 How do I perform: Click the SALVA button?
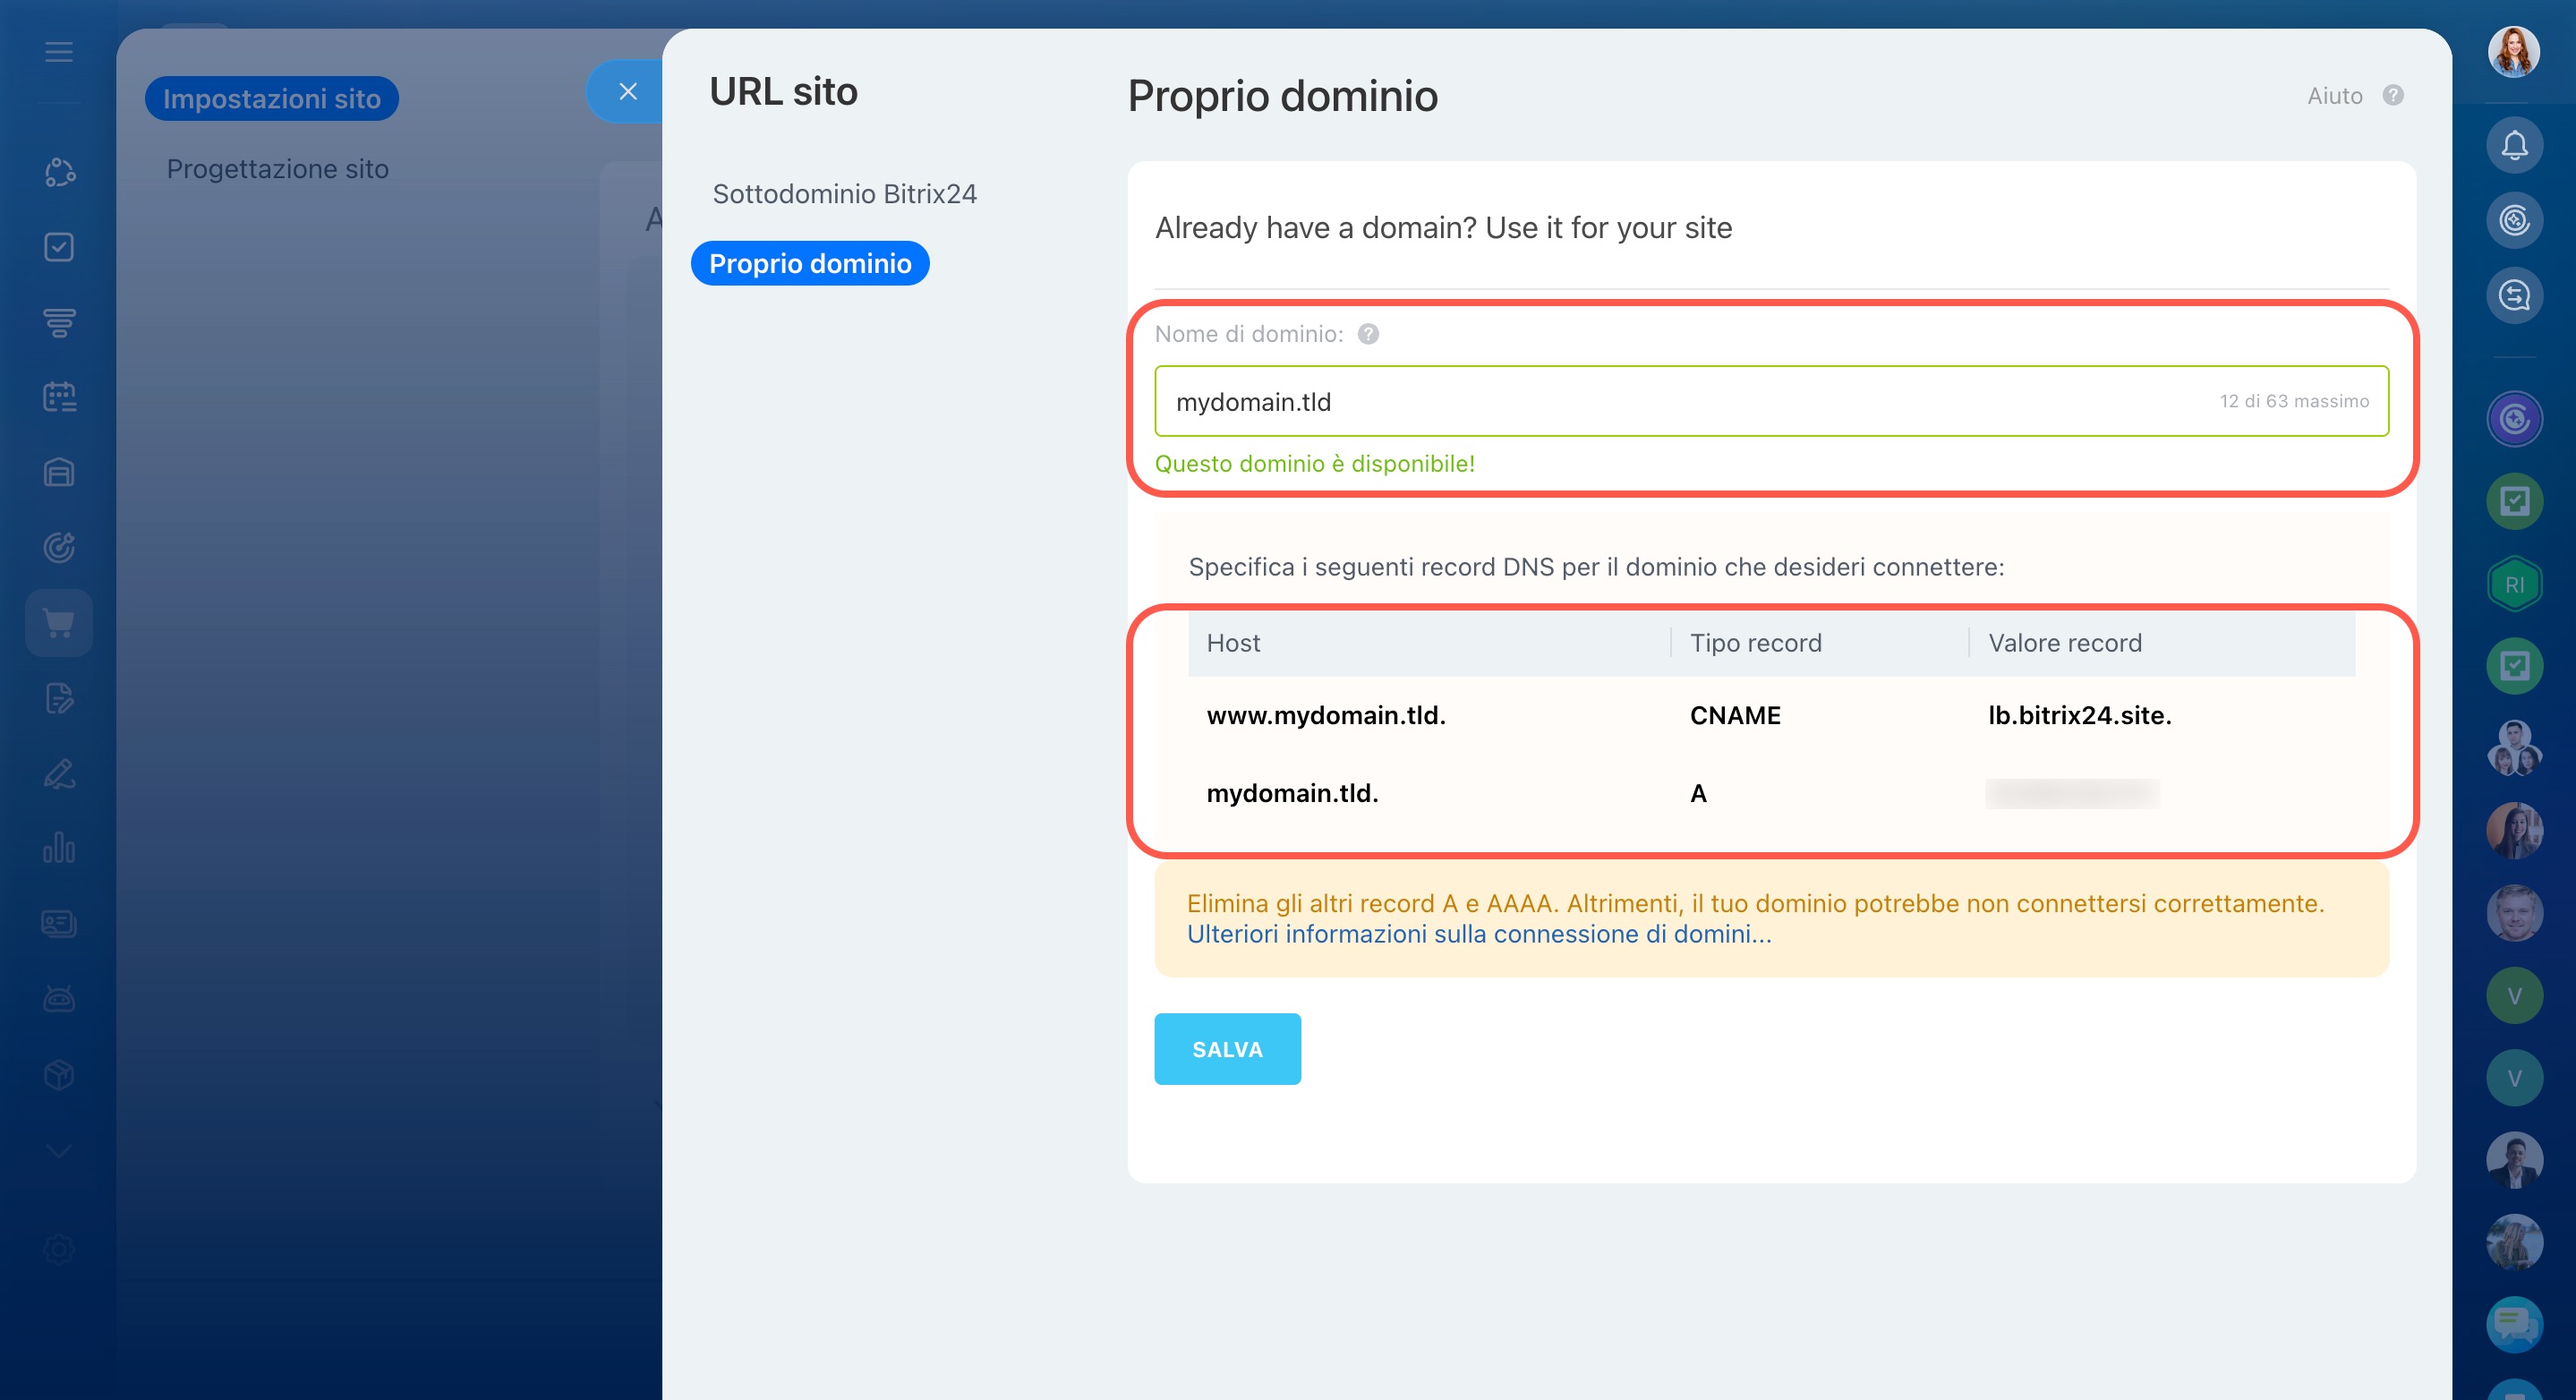pyautogui.click(x=1227, y=1049)
